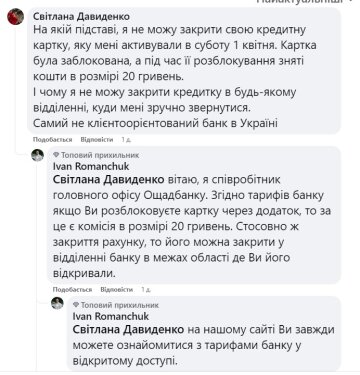The width and height of the screenshot is (360, 375).
Task: Open Ivan Romanchuk name in second reply
Action: point(111,316)
